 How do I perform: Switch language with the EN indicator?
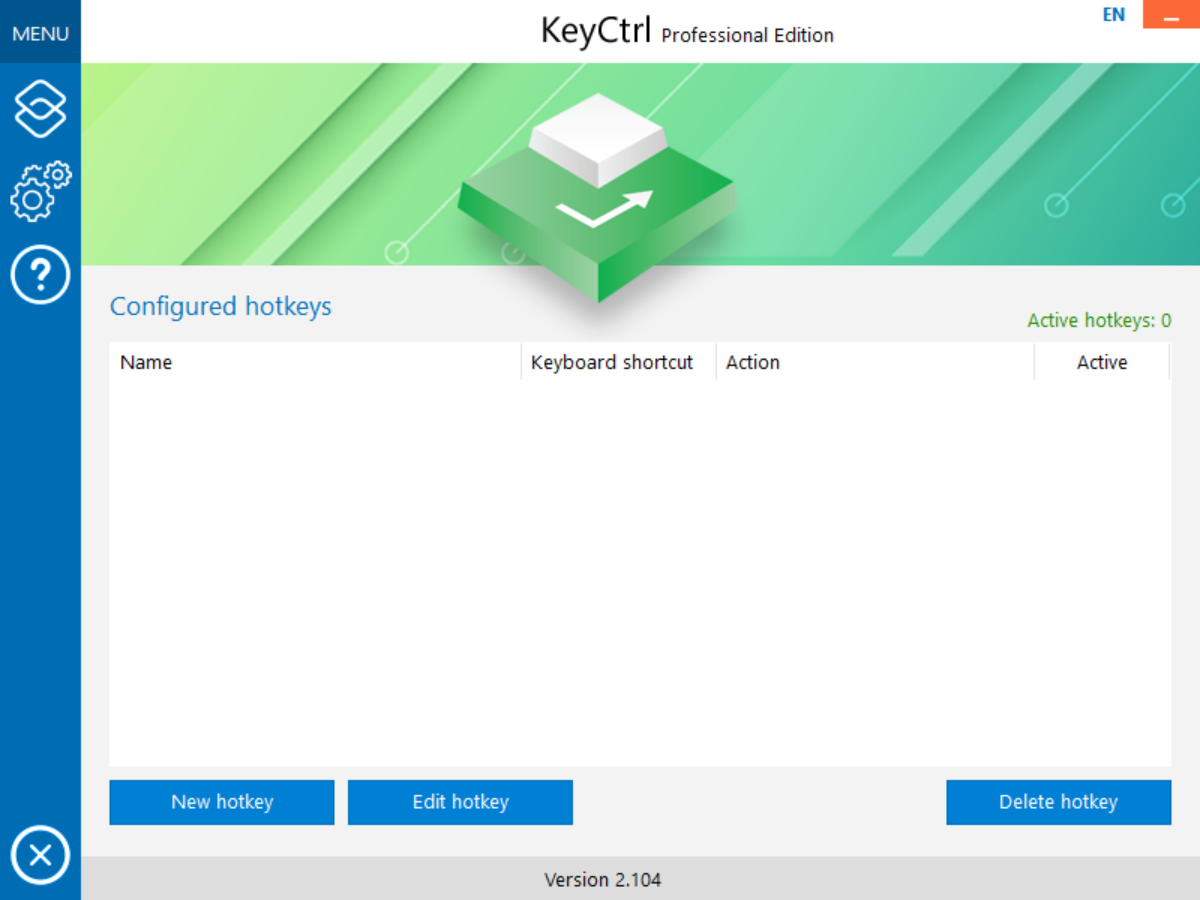[x=1113, y=15]
